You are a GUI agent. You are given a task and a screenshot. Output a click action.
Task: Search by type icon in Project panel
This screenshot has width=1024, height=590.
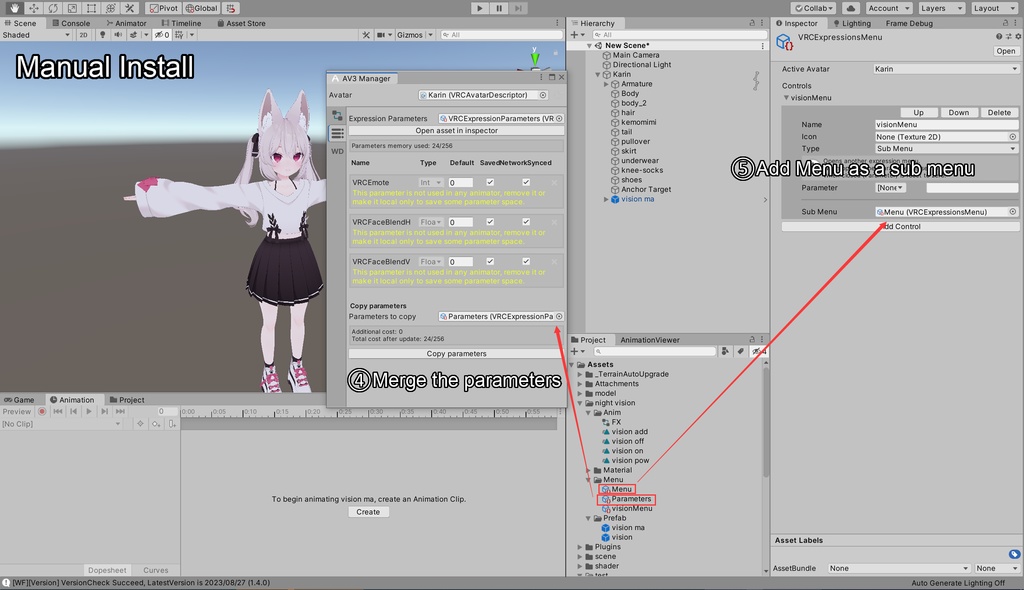point(725,352)
